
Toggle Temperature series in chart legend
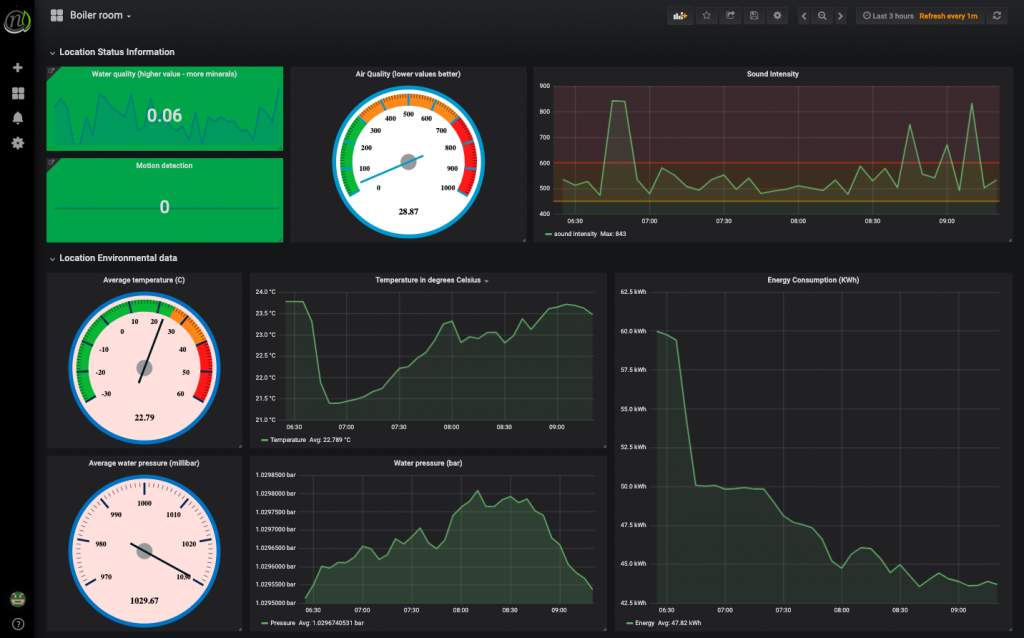(x=287, y=439)
